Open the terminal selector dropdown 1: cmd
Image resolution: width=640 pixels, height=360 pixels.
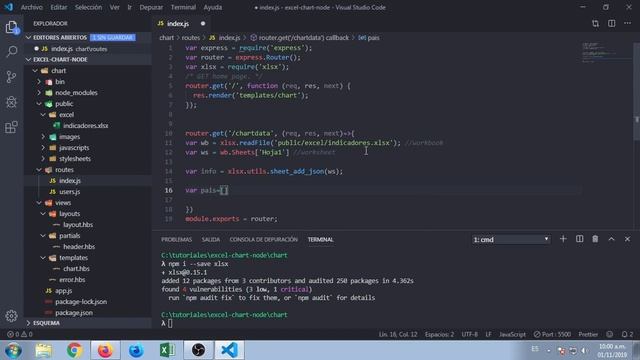511,240
